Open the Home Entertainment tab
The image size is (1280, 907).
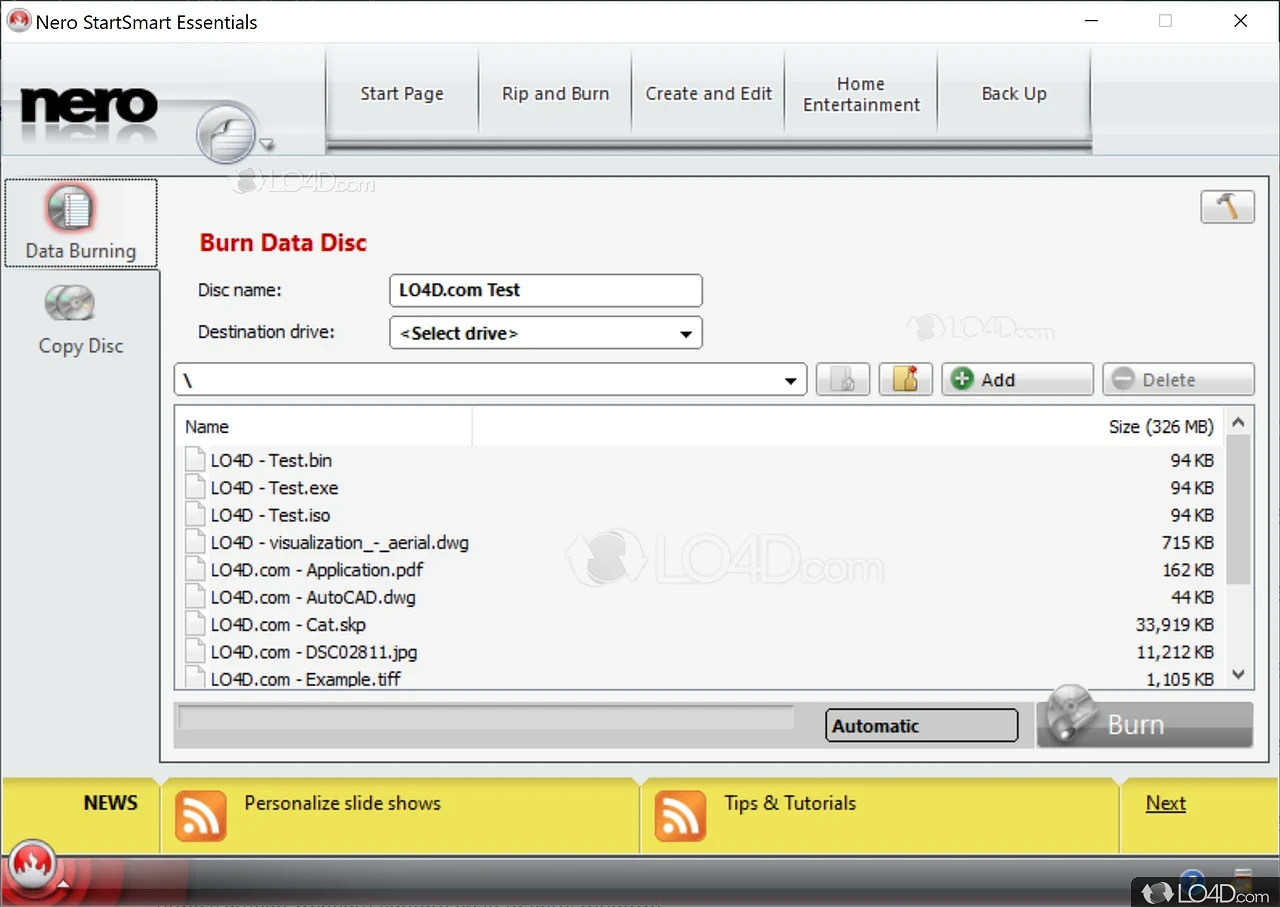tap(861, 94)
